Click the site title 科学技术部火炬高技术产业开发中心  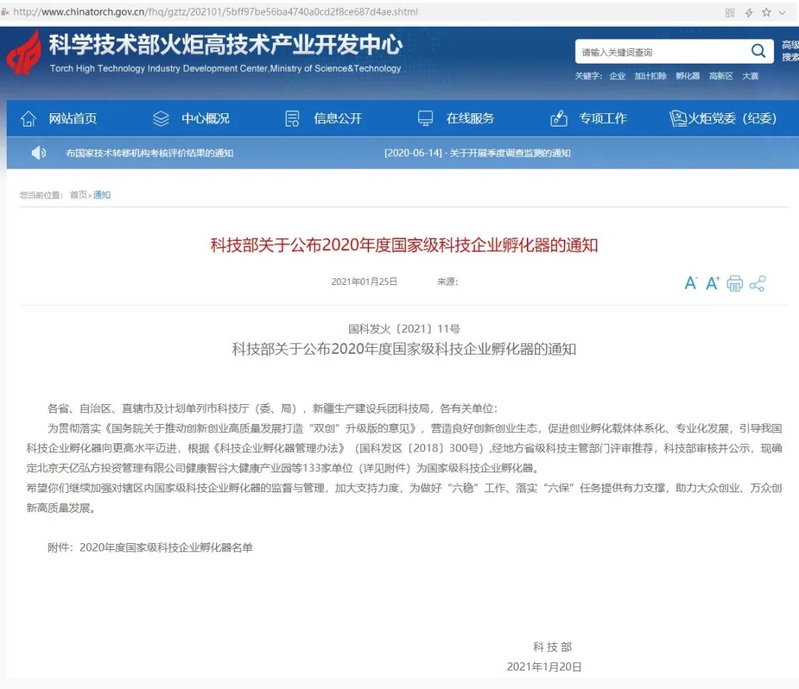pos(226,44)
